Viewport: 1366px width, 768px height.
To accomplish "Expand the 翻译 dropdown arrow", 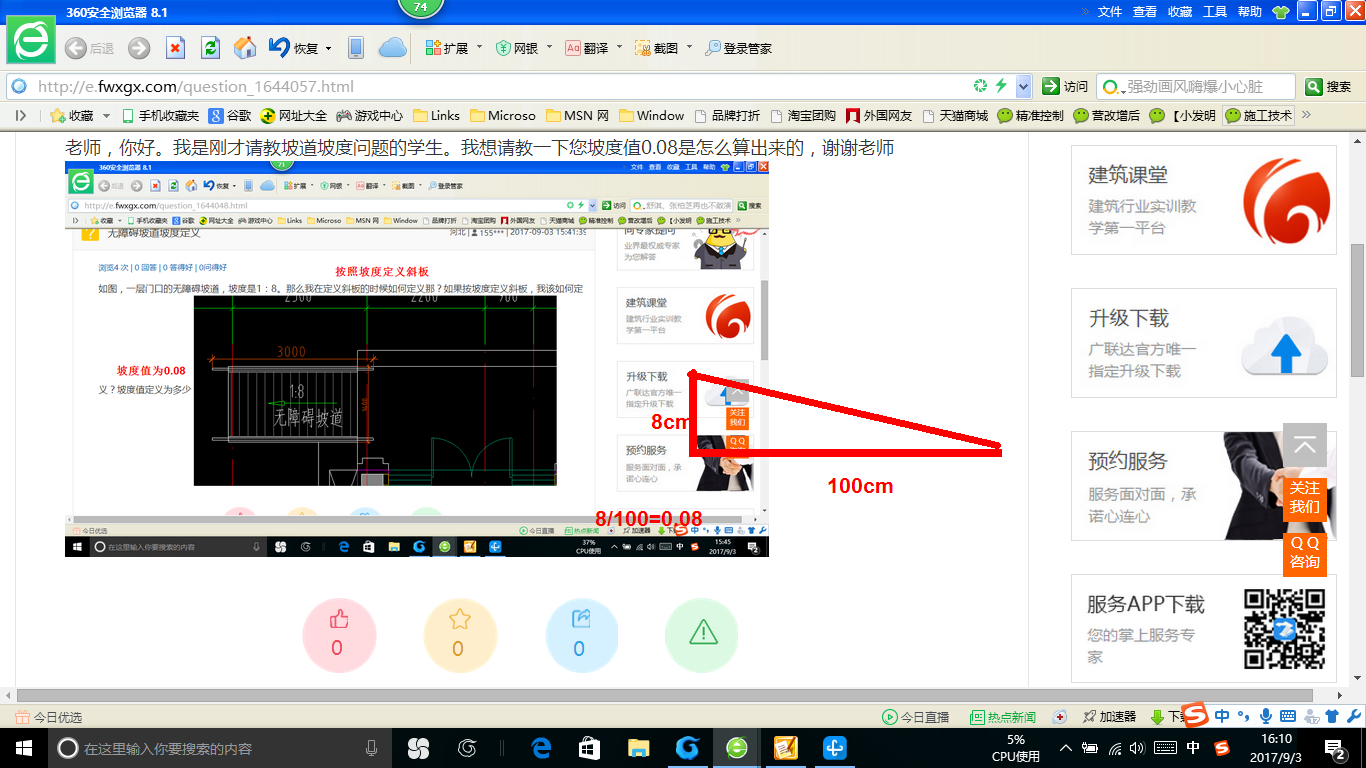I will coord(619,48).
